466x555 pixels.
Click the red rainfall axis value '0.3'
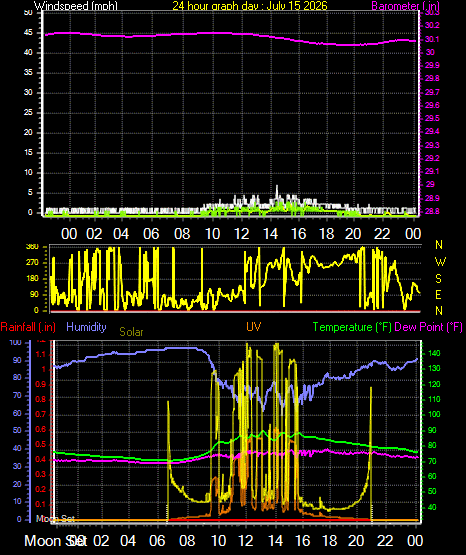pyautogui.click(x=41, y=474)
